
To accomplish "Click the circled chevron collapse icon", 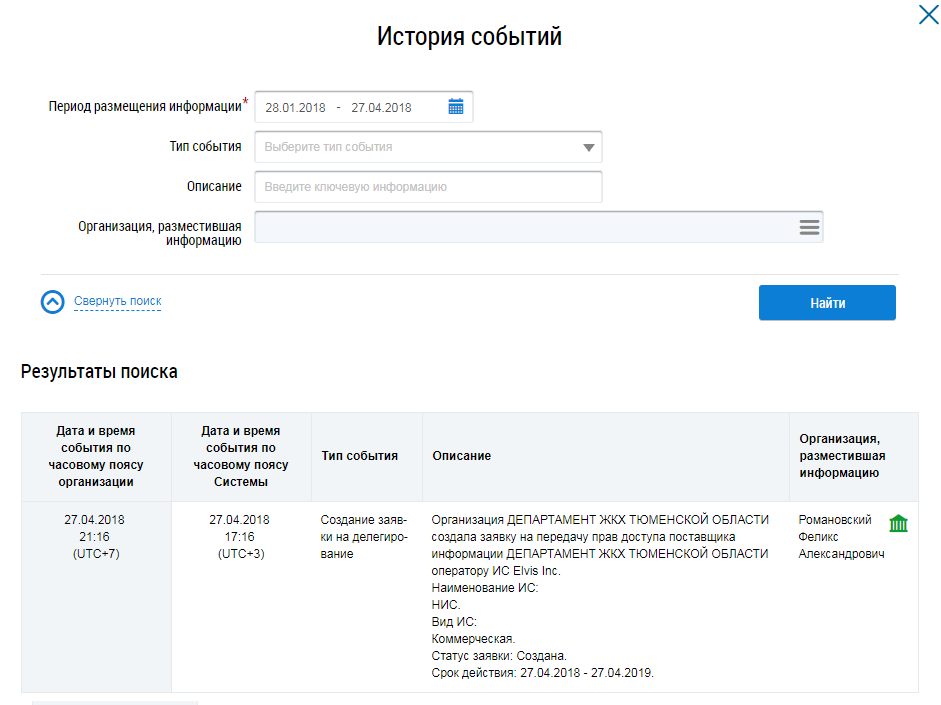I will tap(53, 302).
